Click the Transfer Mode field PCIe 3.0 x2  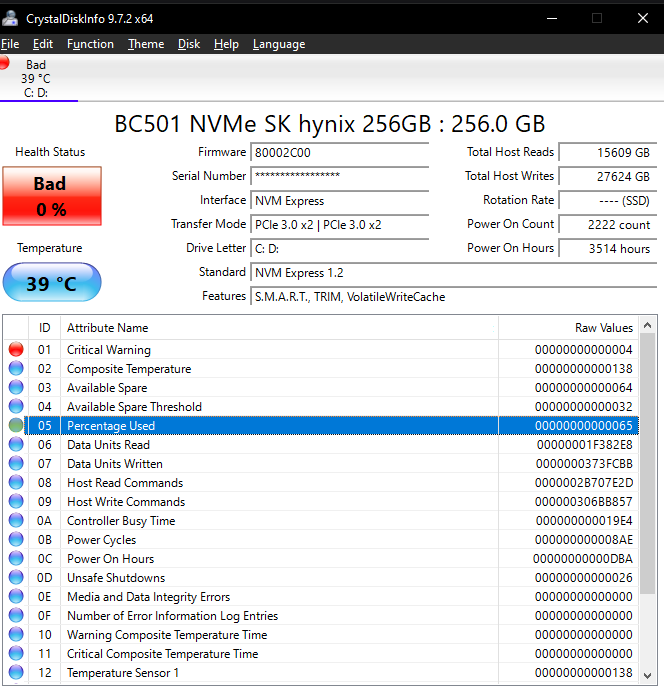click(339, 224)
